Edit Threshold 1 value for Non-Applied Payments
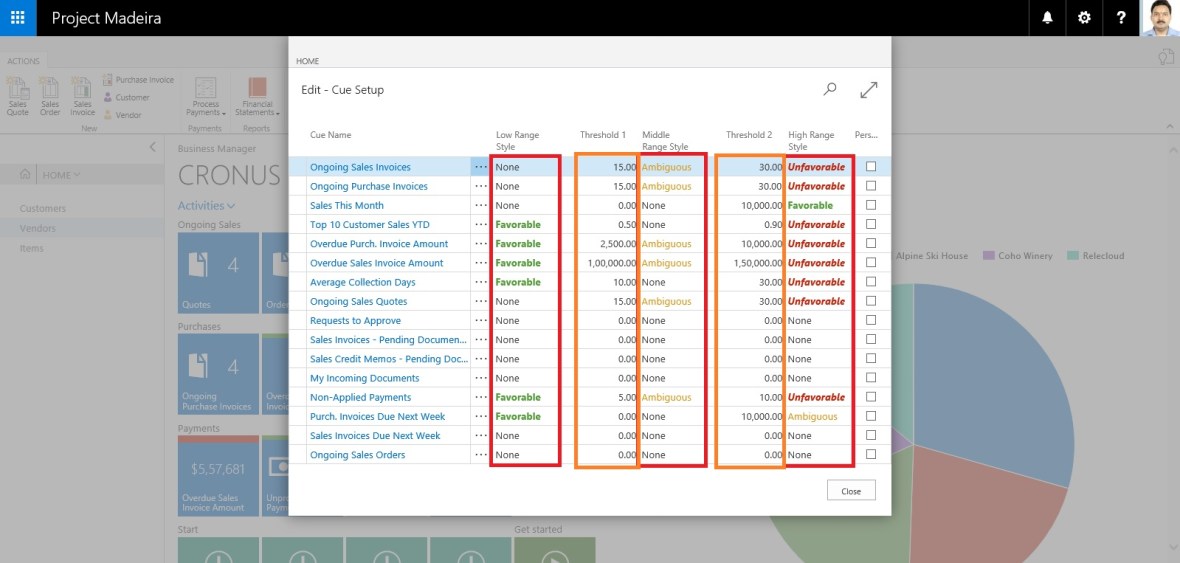Screen dimensions: 1180x563 pyautogui.click(x=608, y=397)
